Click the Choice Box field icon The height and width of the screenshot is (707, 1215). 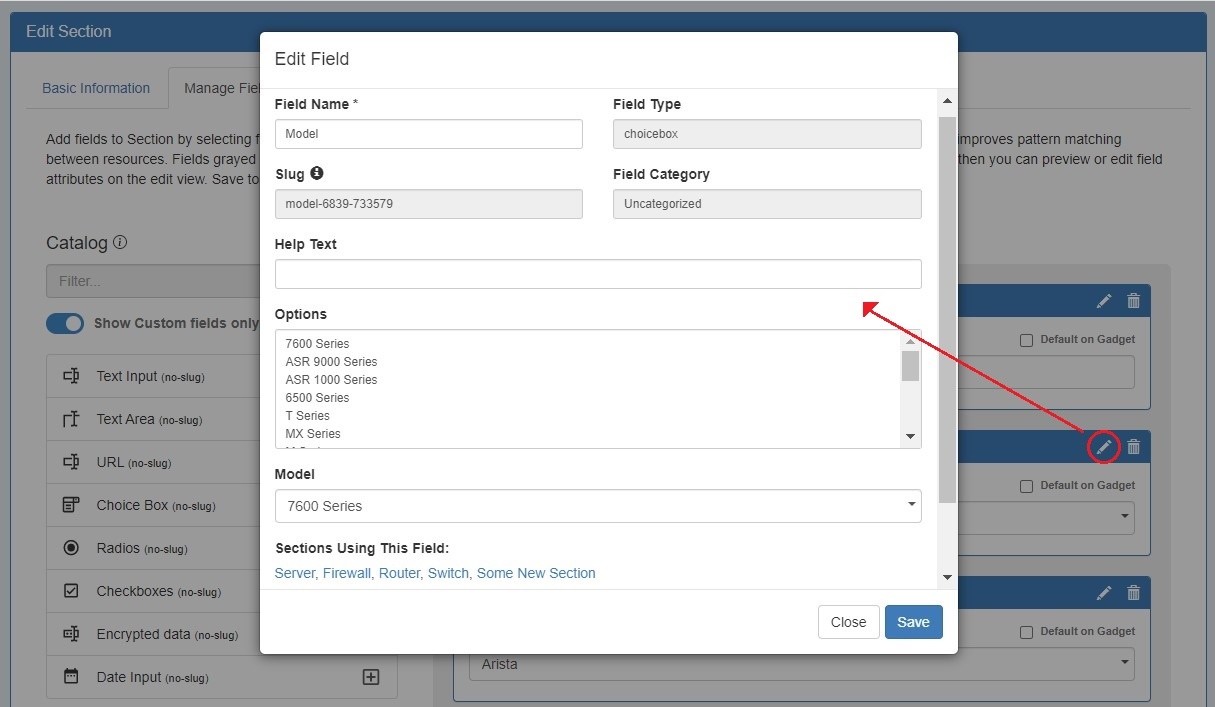coord(71,505)
